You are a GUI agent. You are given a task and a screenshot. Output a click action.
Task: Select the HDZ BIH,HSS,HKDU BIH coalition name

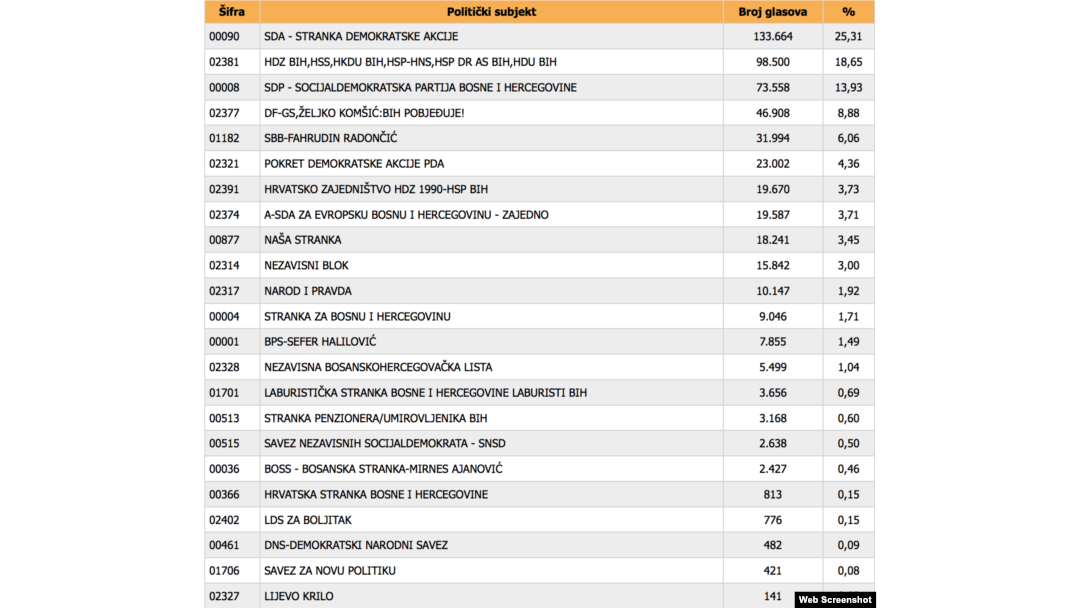[x=410, y=62]
